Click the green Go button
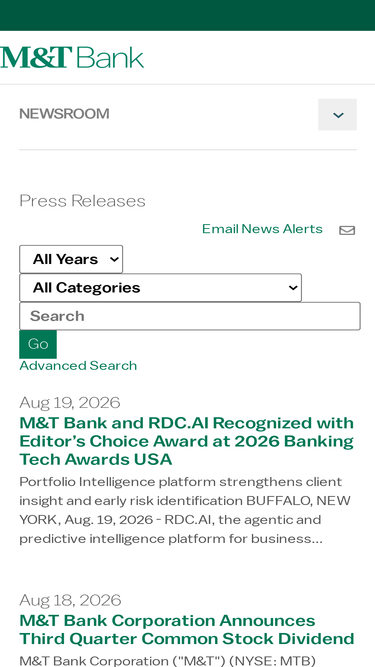This screenshot has height=667, width=375. pyautogui.click(x=38, y=344)
